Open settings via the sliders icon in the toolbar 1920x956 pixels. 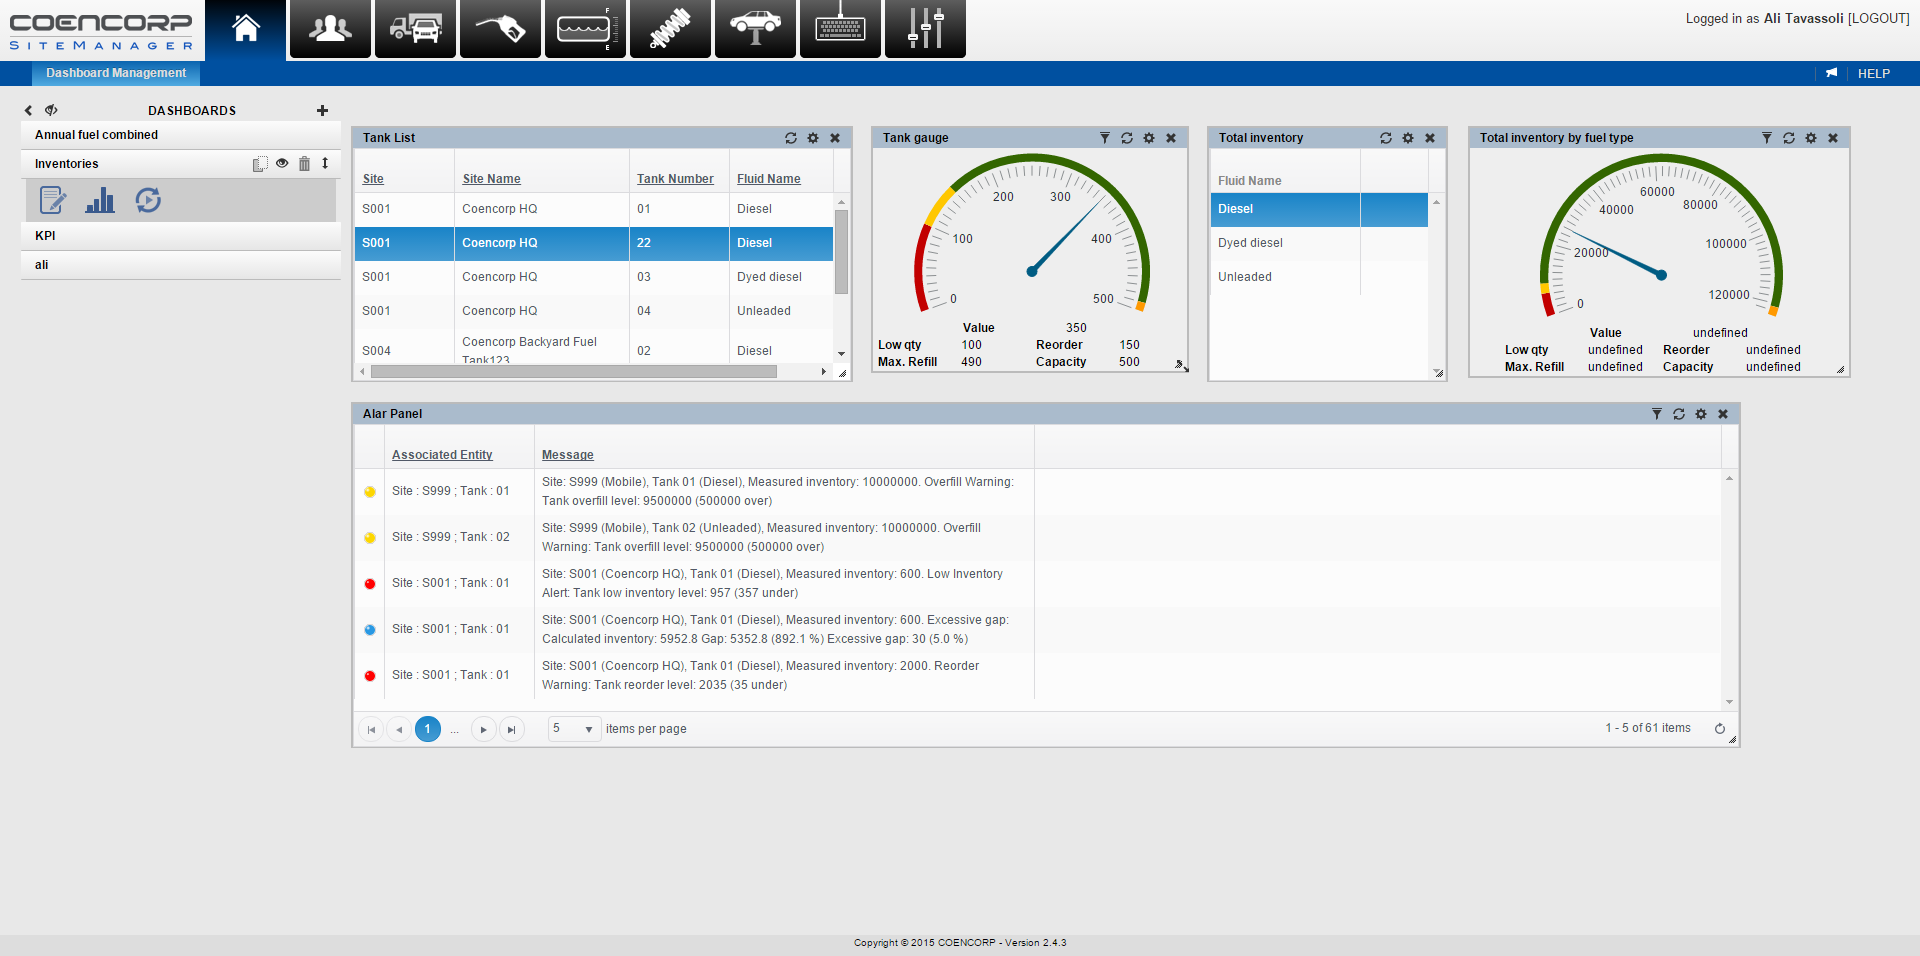[x=925, y=29]
